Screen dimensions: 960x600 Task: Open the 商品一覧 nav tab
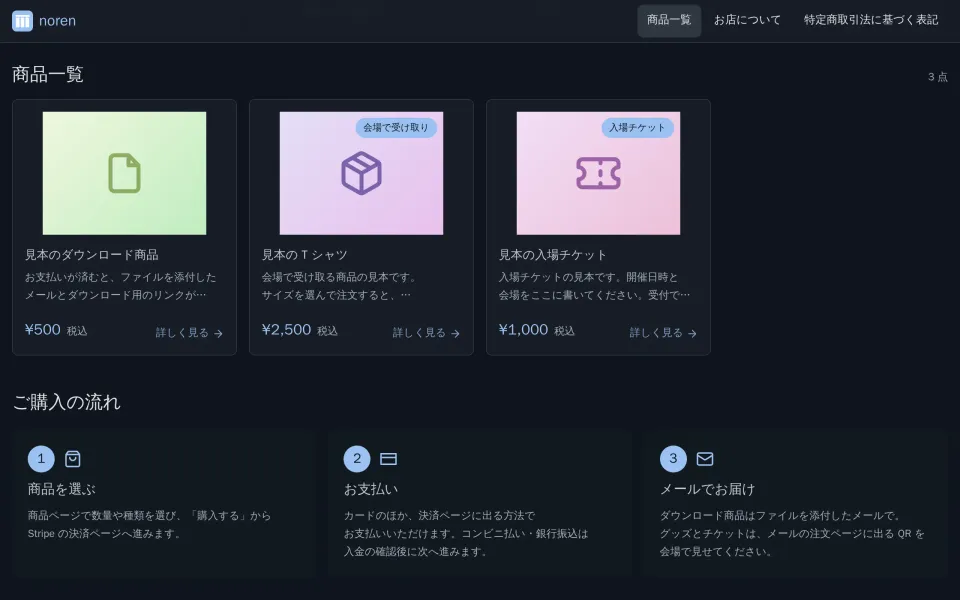pyautogui.click(x=669, y=20)
